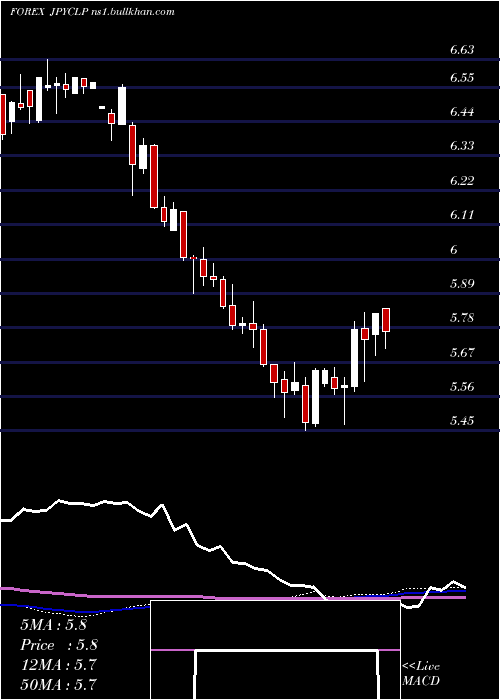Click the 5.56 price axis label

(x=462, y=387)
